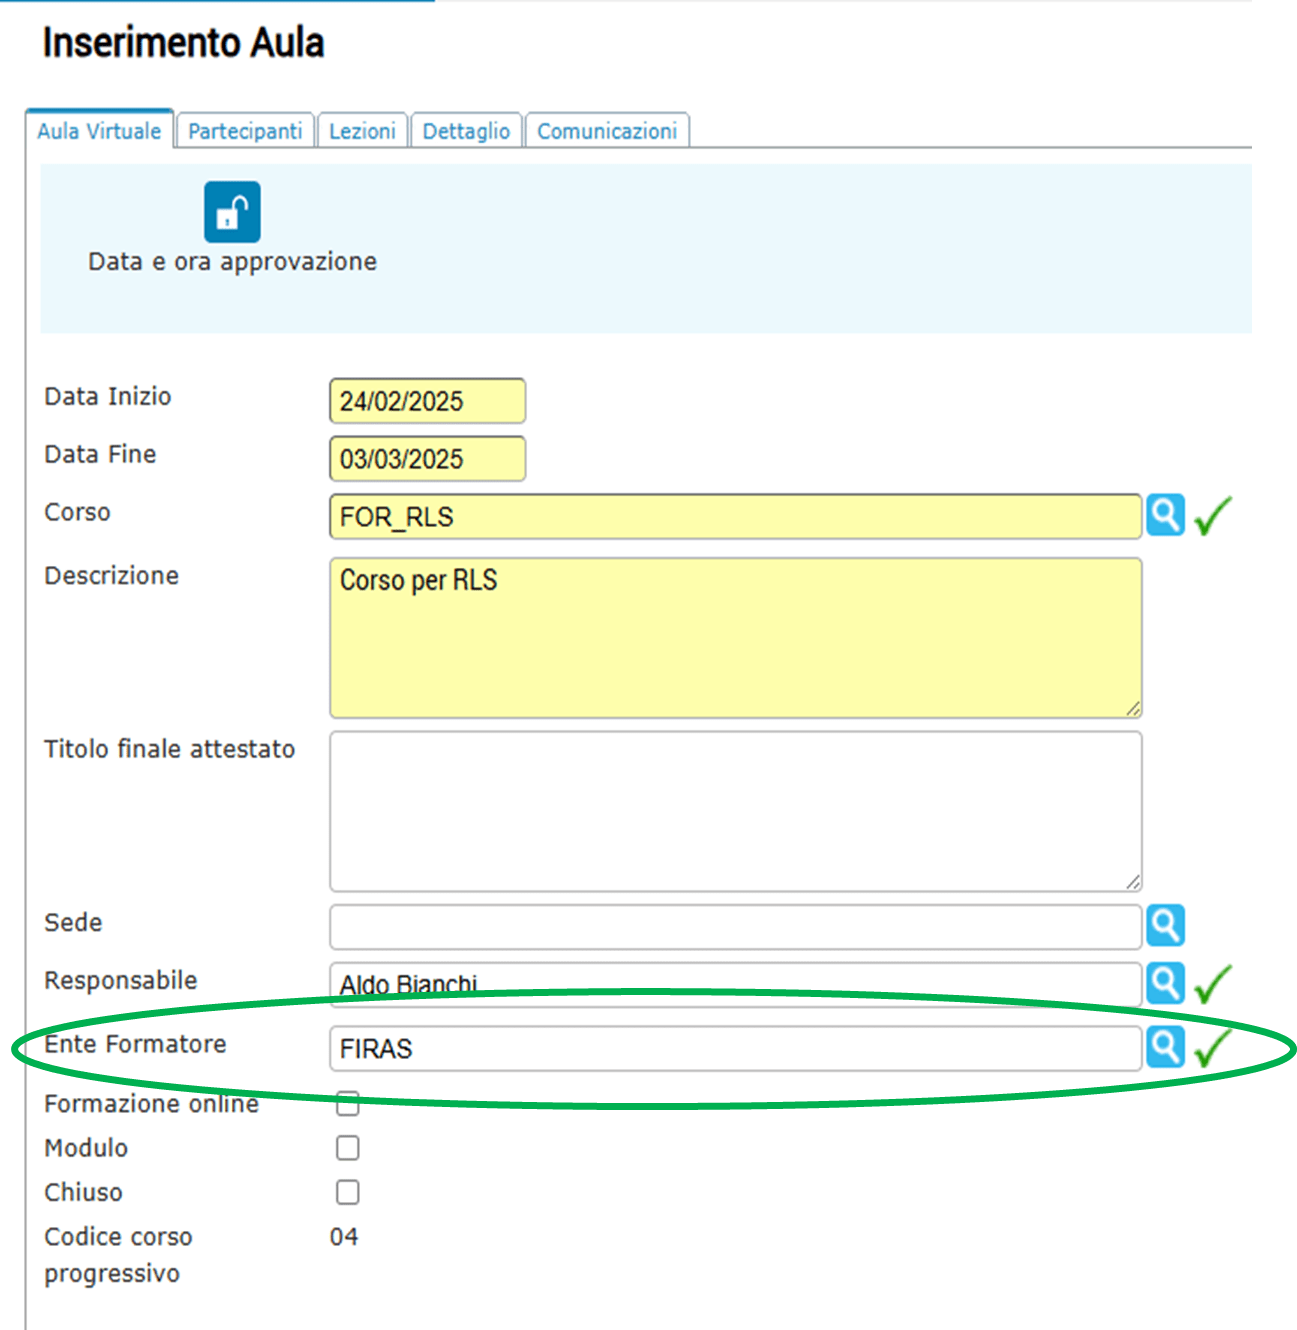The height and width of the screenshot is (1330, 1297).
Task: Click the Data Fine date field
Action: 427,459
